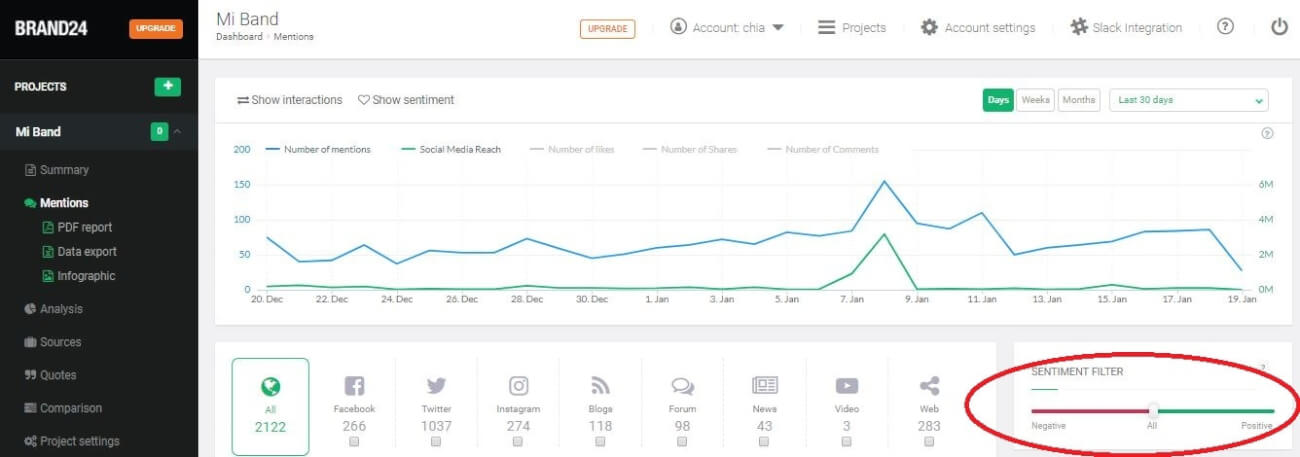Click the BRAND24 logo
Viewport: 1300px width, 457px height.
51,29
